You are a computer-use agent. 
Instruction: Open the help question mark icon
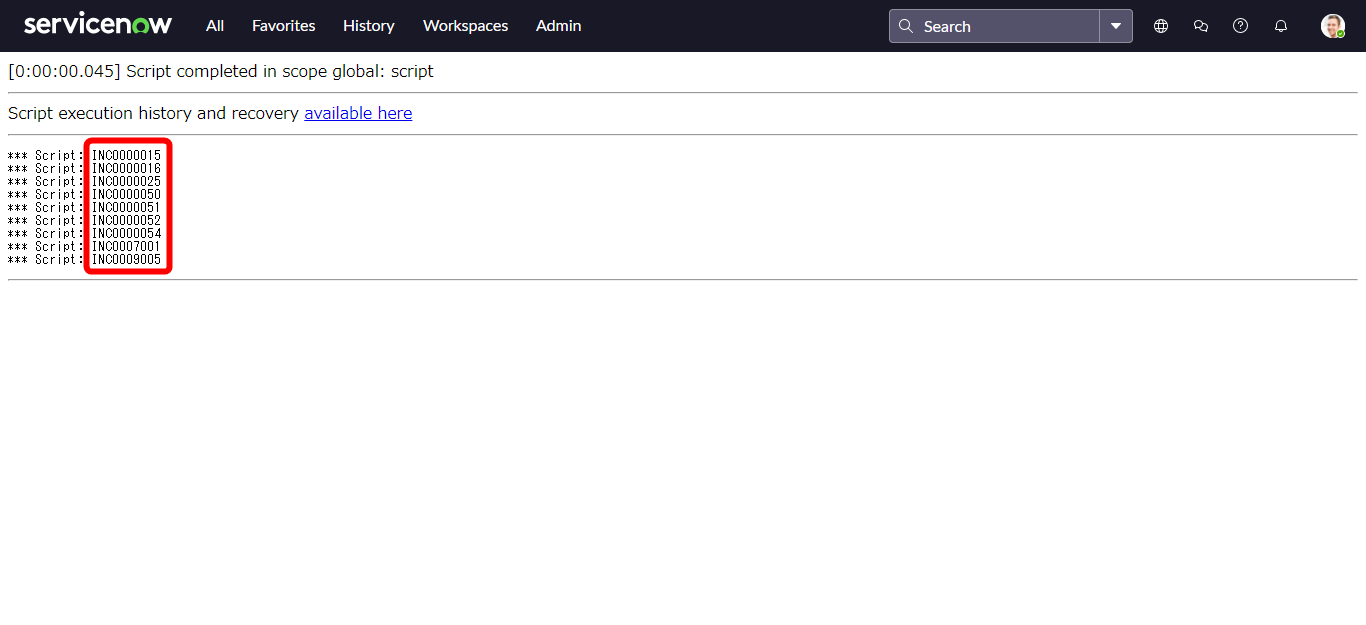(x=1240, y=26)
